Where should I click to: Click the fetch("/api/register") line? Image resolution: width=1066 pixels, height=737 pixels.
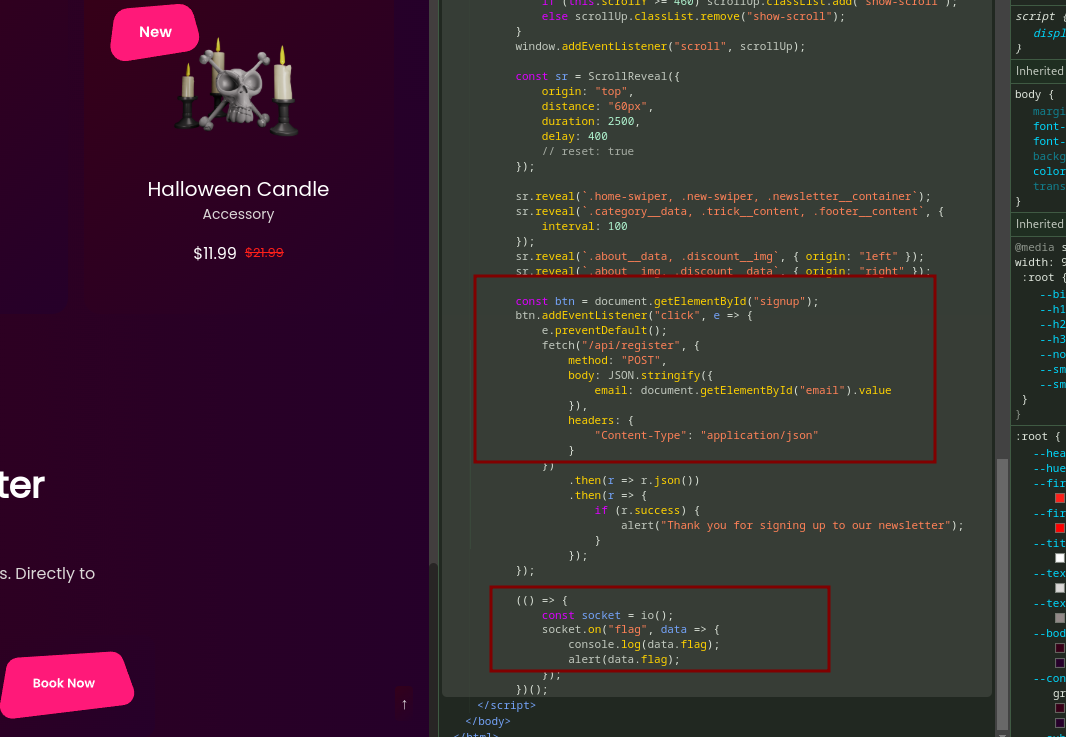621,345
